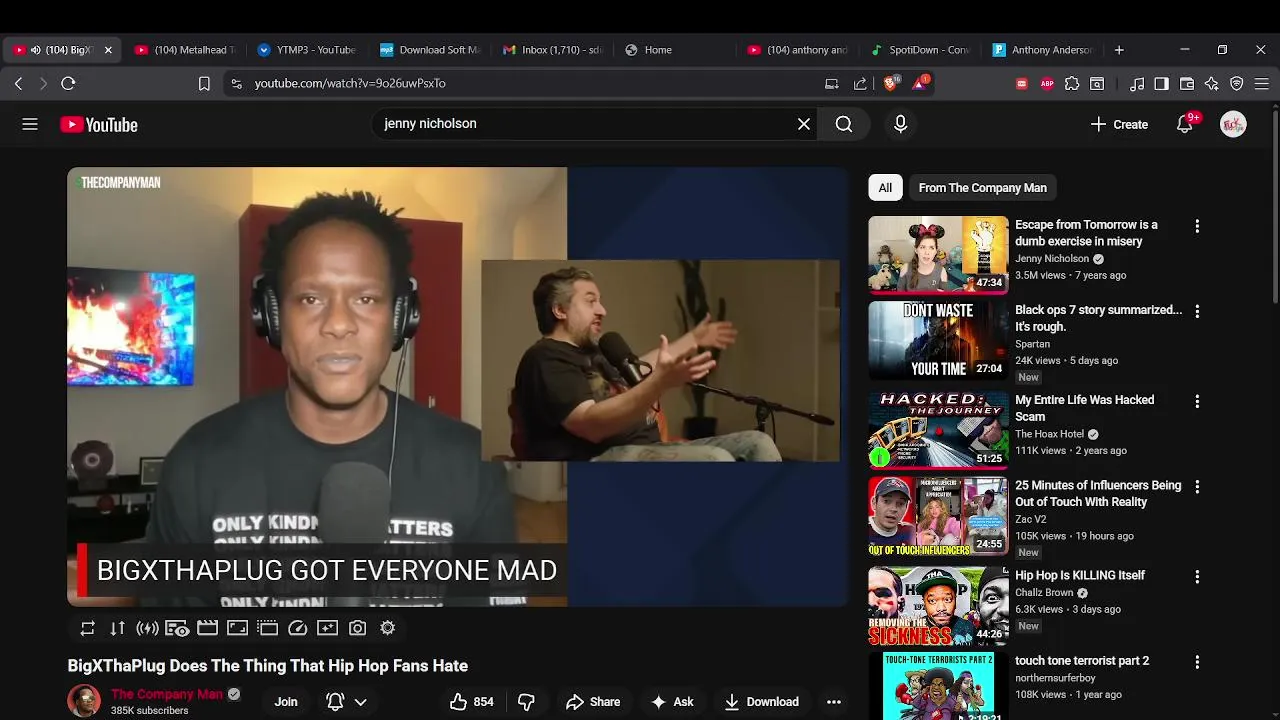This screenshot has width=1280, height=720.
Task: Take a screenshot with the camera icon
Action: (357, 628)
